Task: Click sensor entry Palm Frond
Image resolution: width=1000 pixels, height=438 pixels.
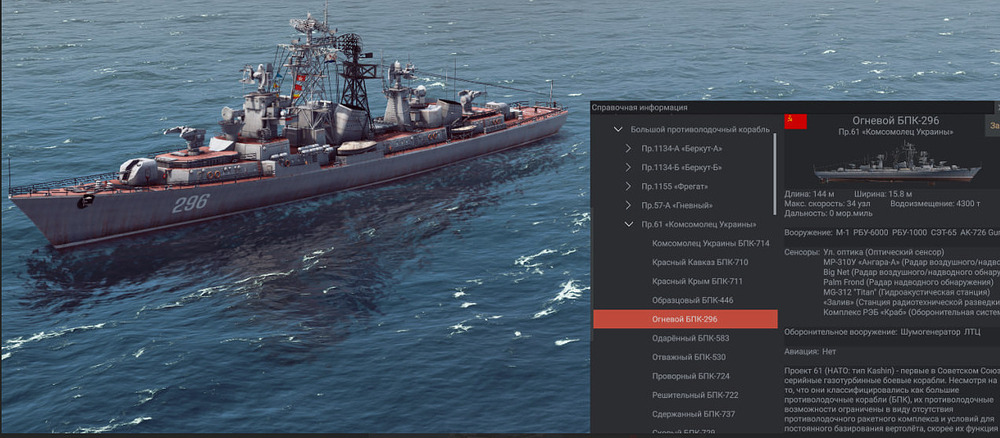Action: 908,282
